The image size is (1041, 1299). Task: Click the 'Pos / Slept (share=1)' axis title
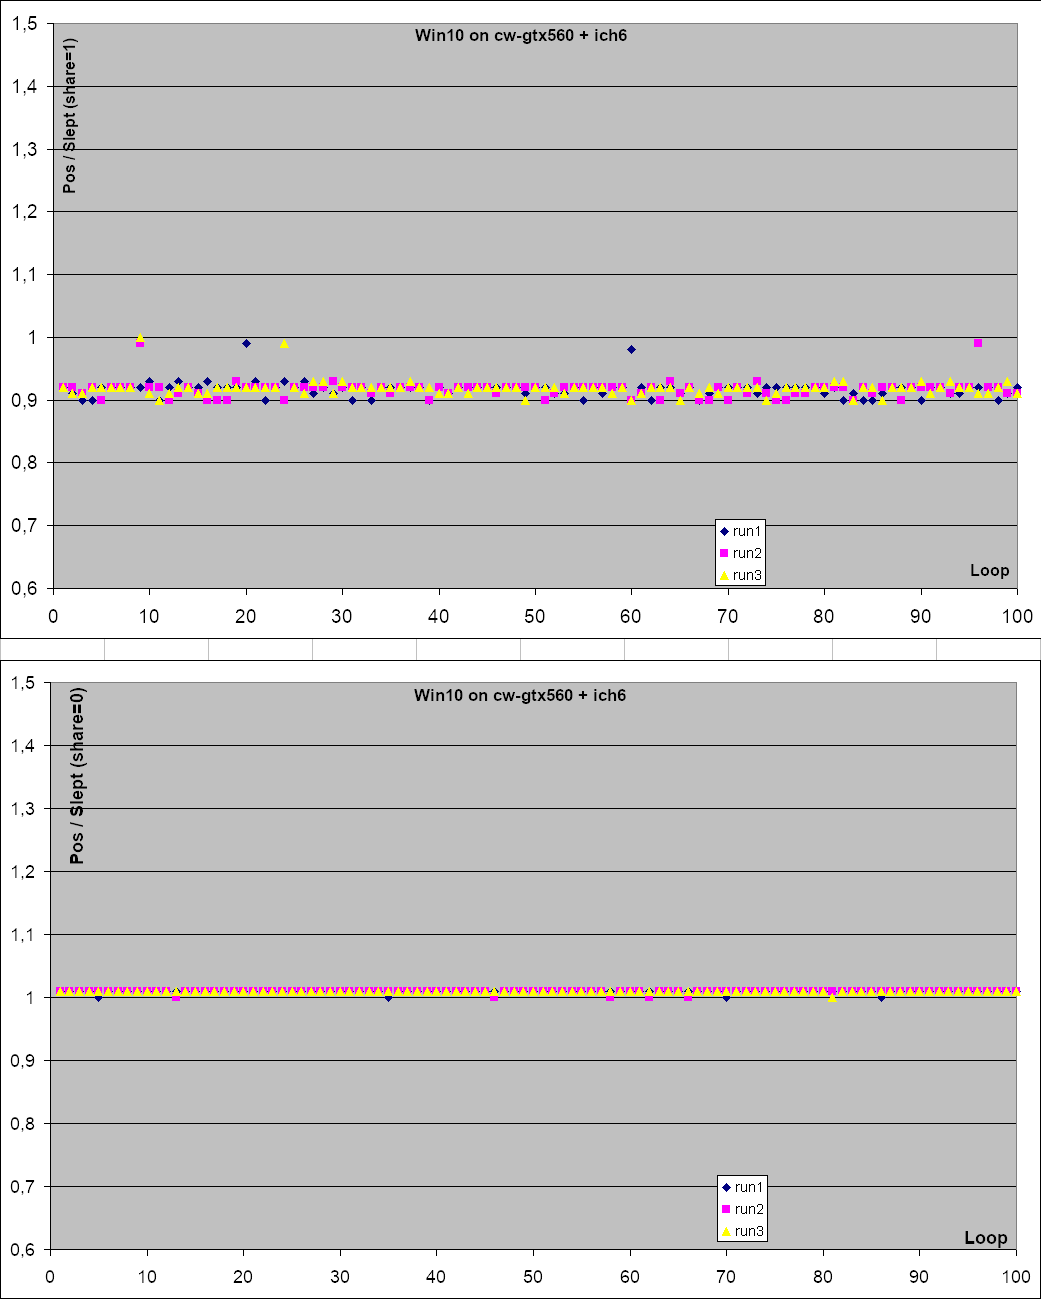[x=70, y=116]
